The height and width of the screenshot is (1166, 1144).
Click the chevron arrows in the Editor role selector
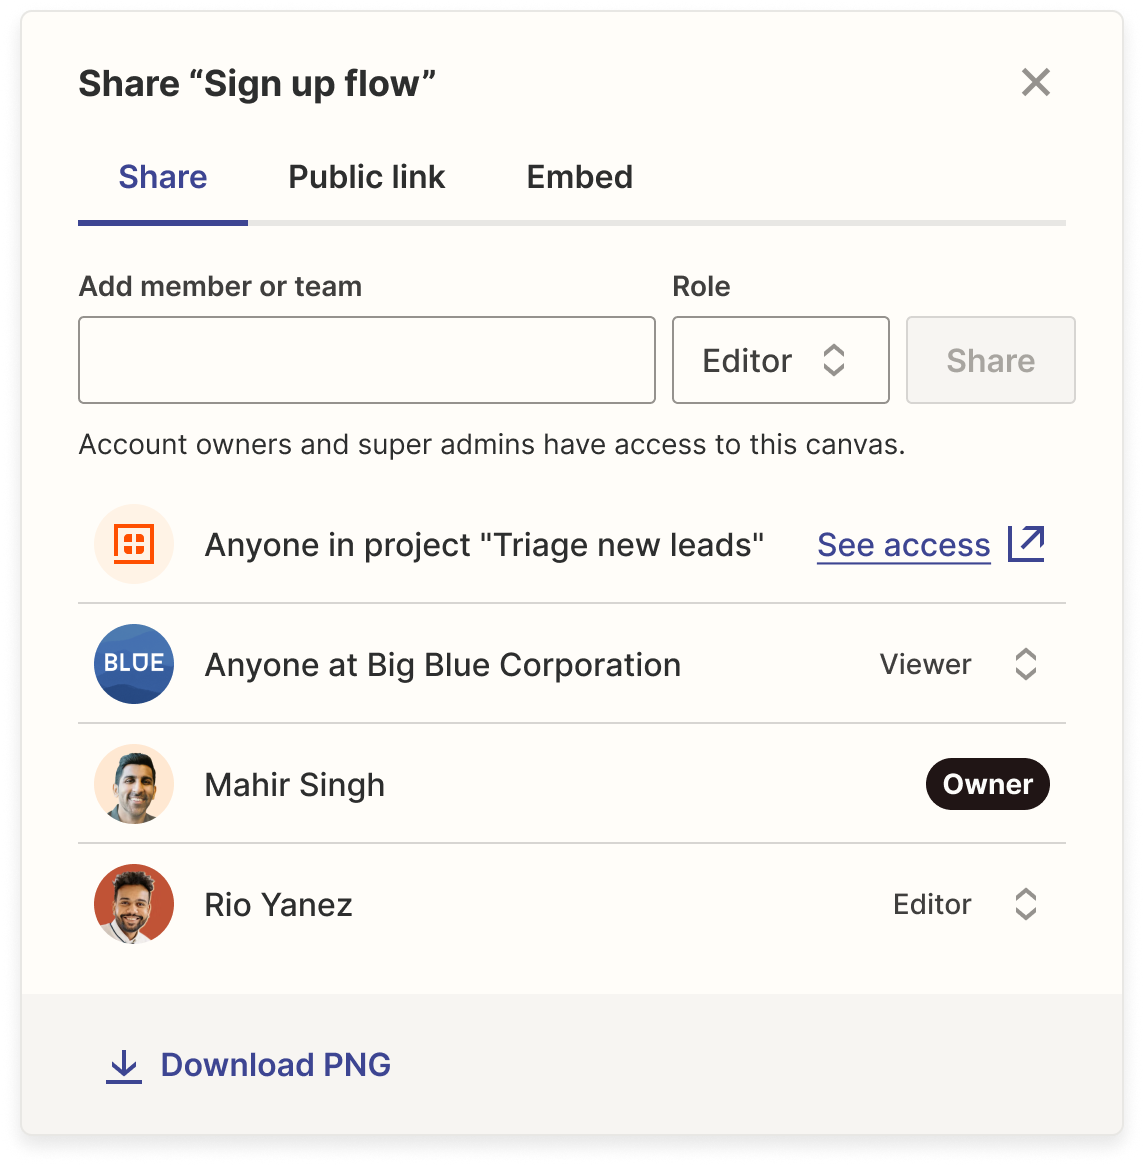834,361
